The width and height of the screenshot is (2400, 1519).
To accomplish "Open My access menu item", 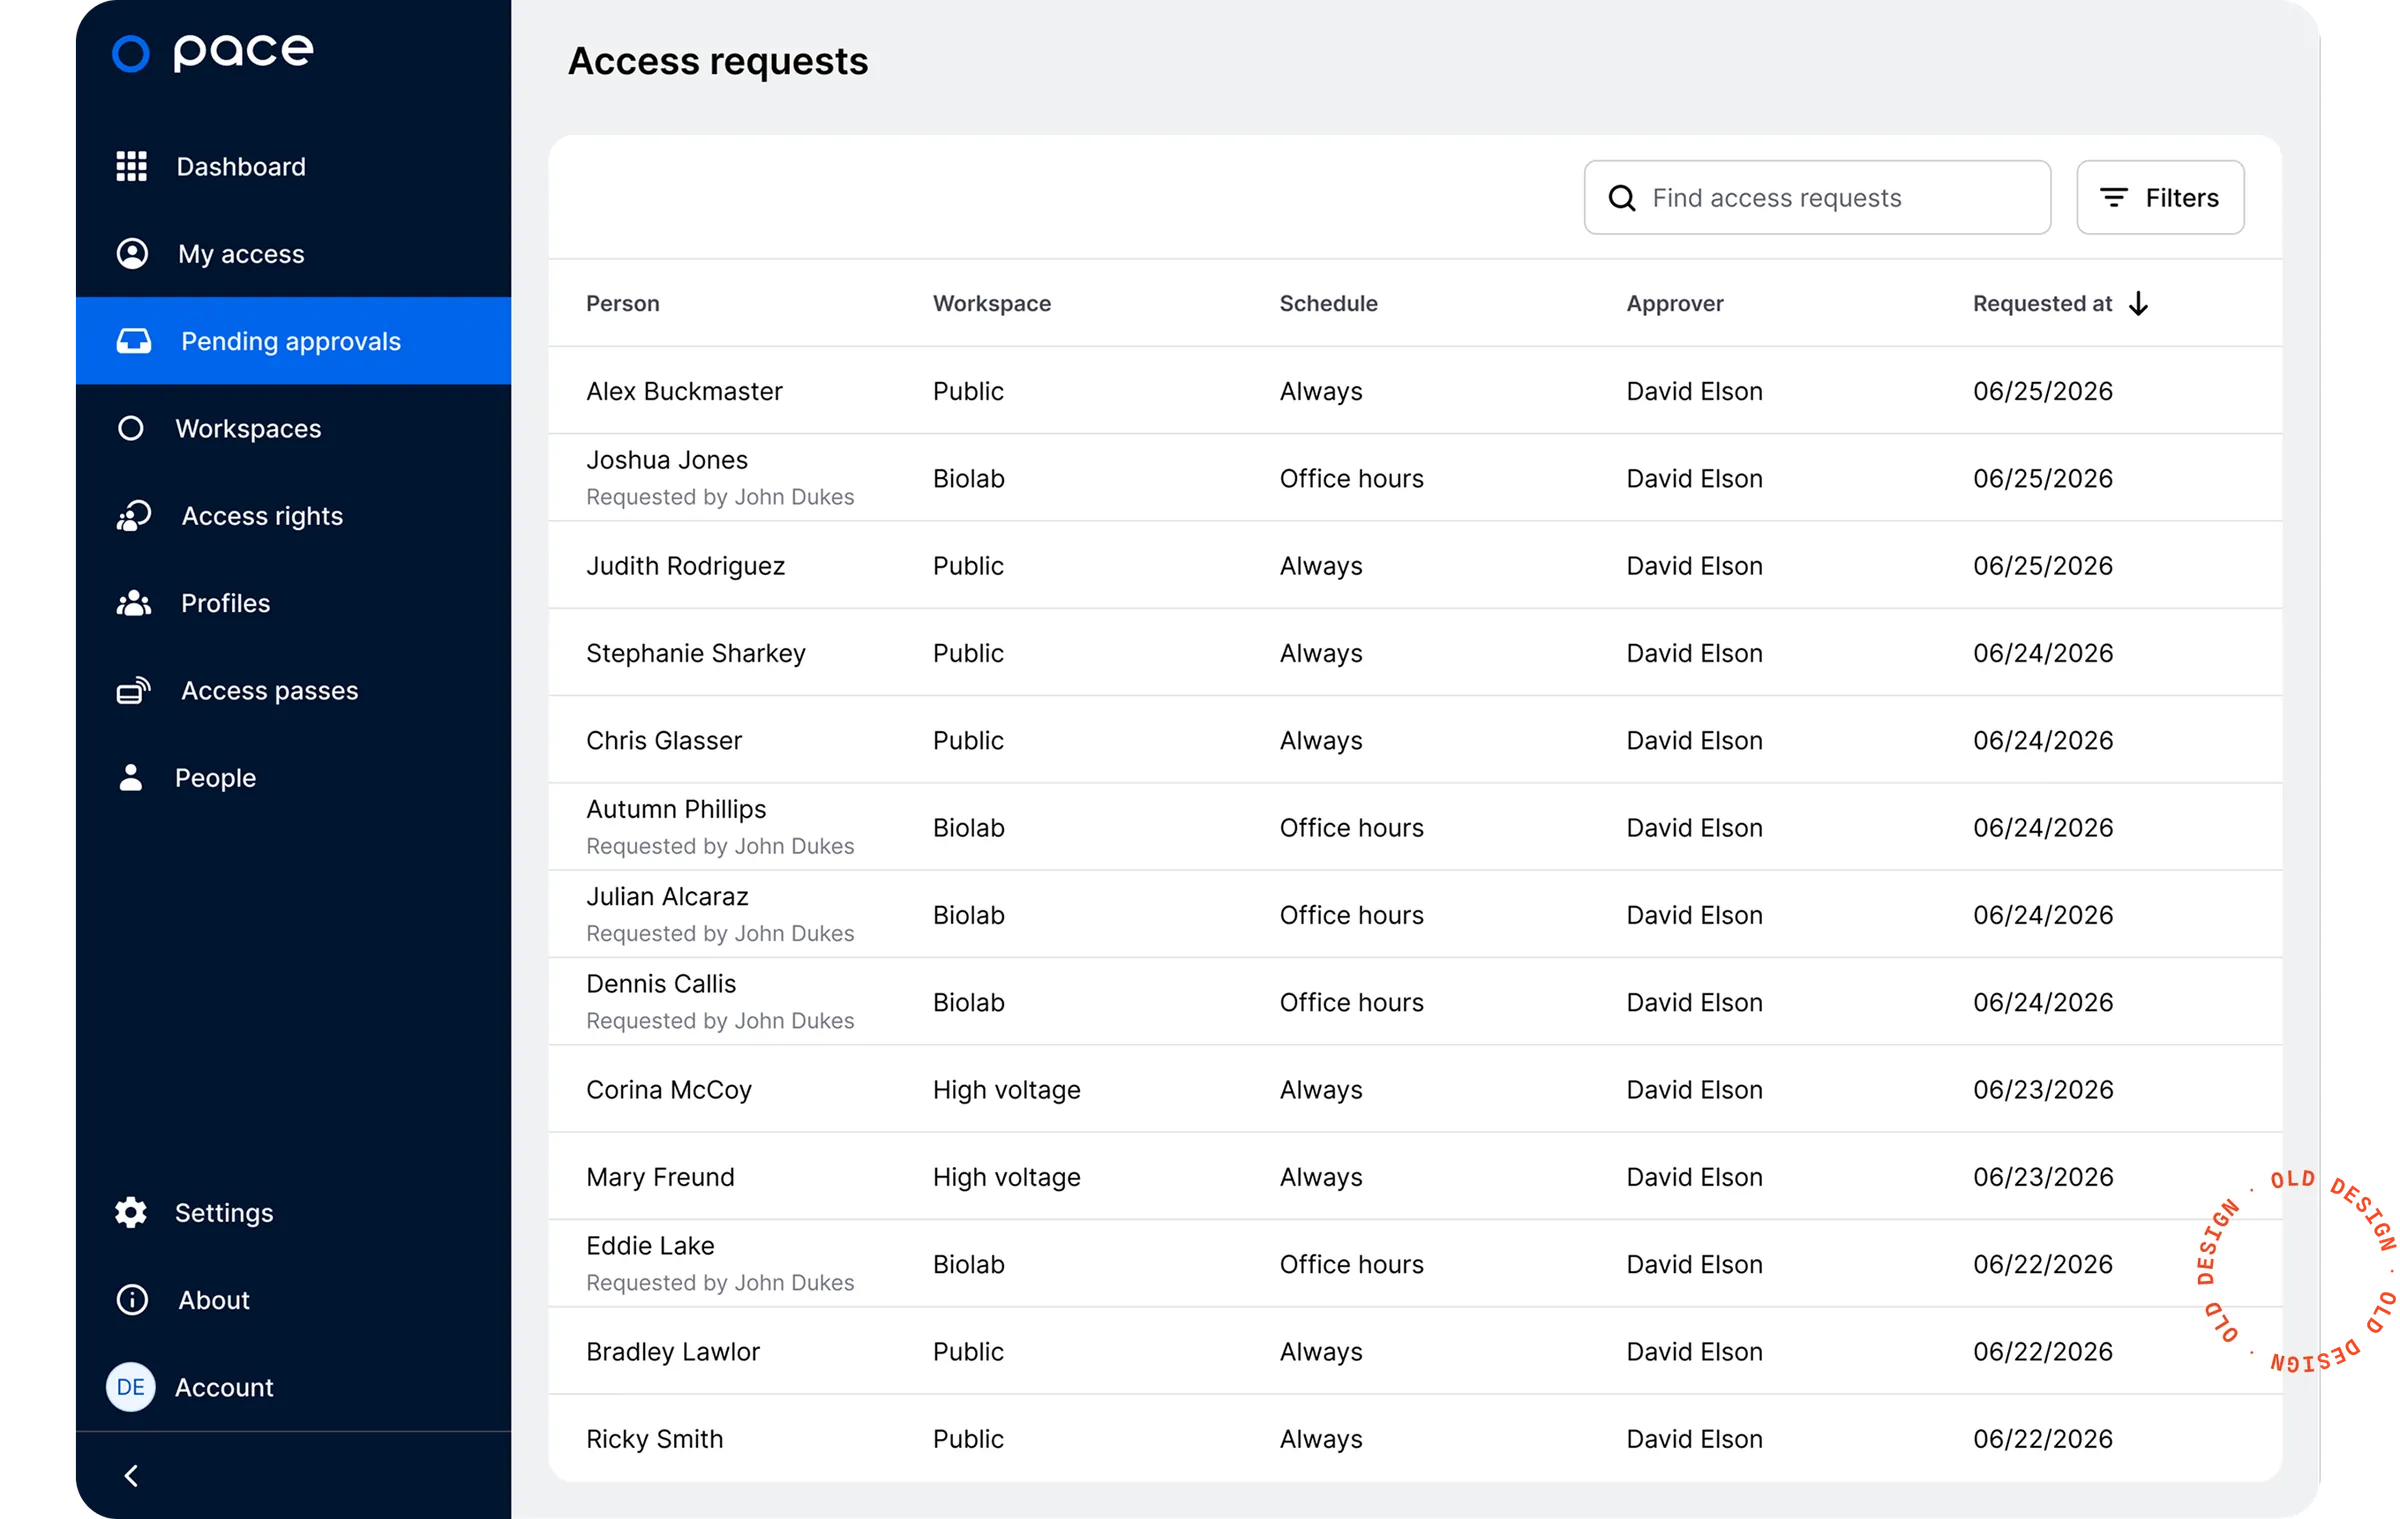I will point(293,253).
